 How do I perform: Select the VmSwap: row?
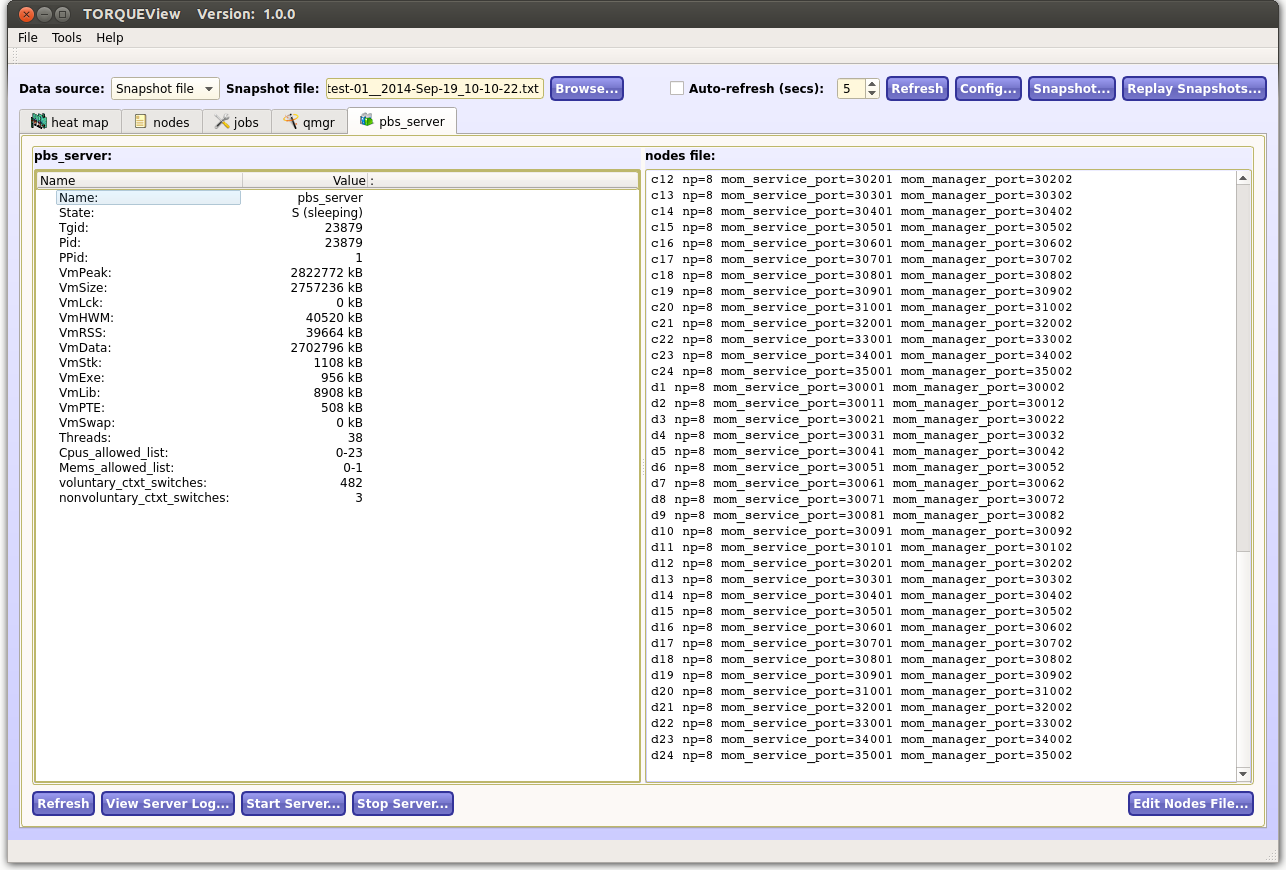pos(338,423)
